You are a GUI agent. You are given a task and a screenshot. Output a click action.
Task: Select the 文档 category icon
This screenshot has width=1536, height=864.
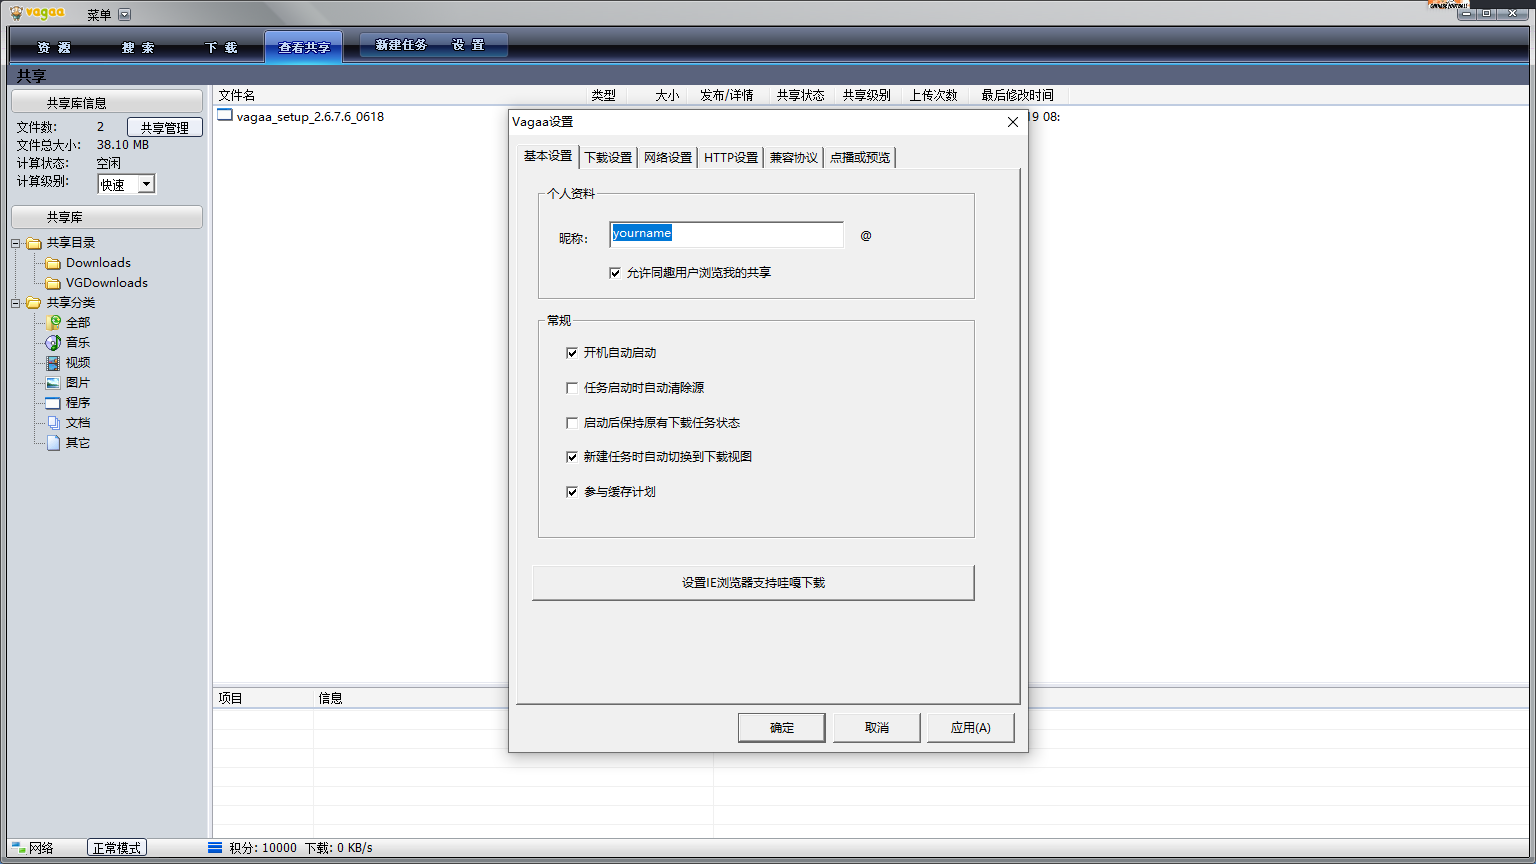click(x=53, y=423)
